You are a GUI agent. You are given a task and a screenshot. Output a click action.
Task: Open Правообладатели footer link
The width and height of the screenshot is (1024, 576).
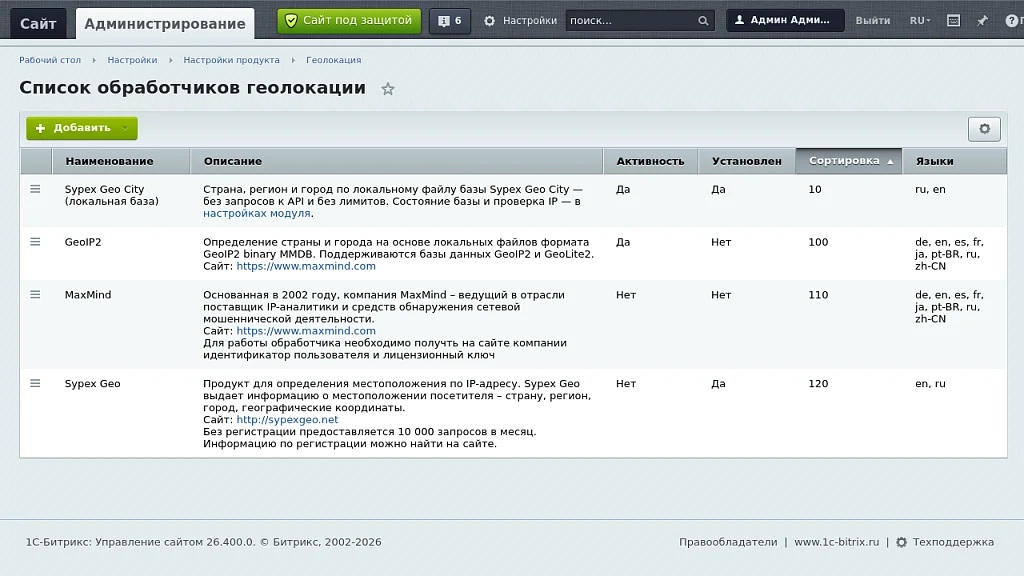[728, 542]
